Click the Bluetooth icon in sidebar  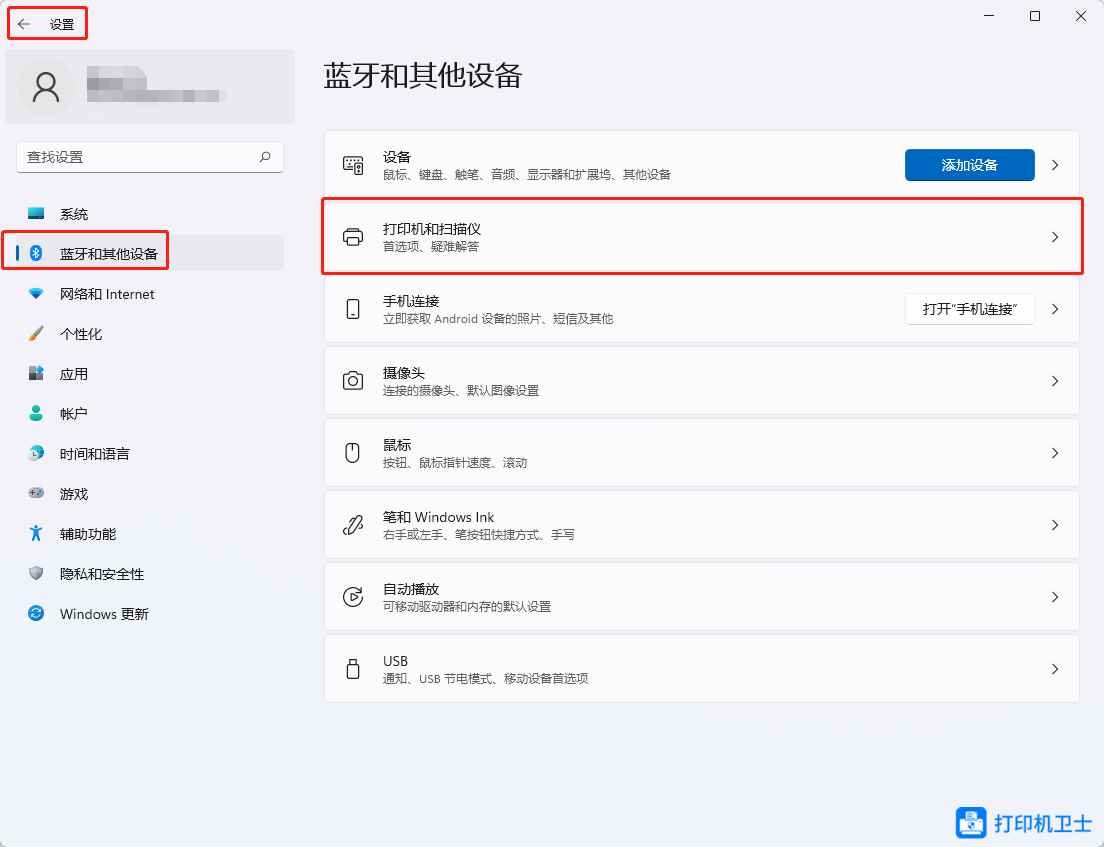(x=36, y=253)
